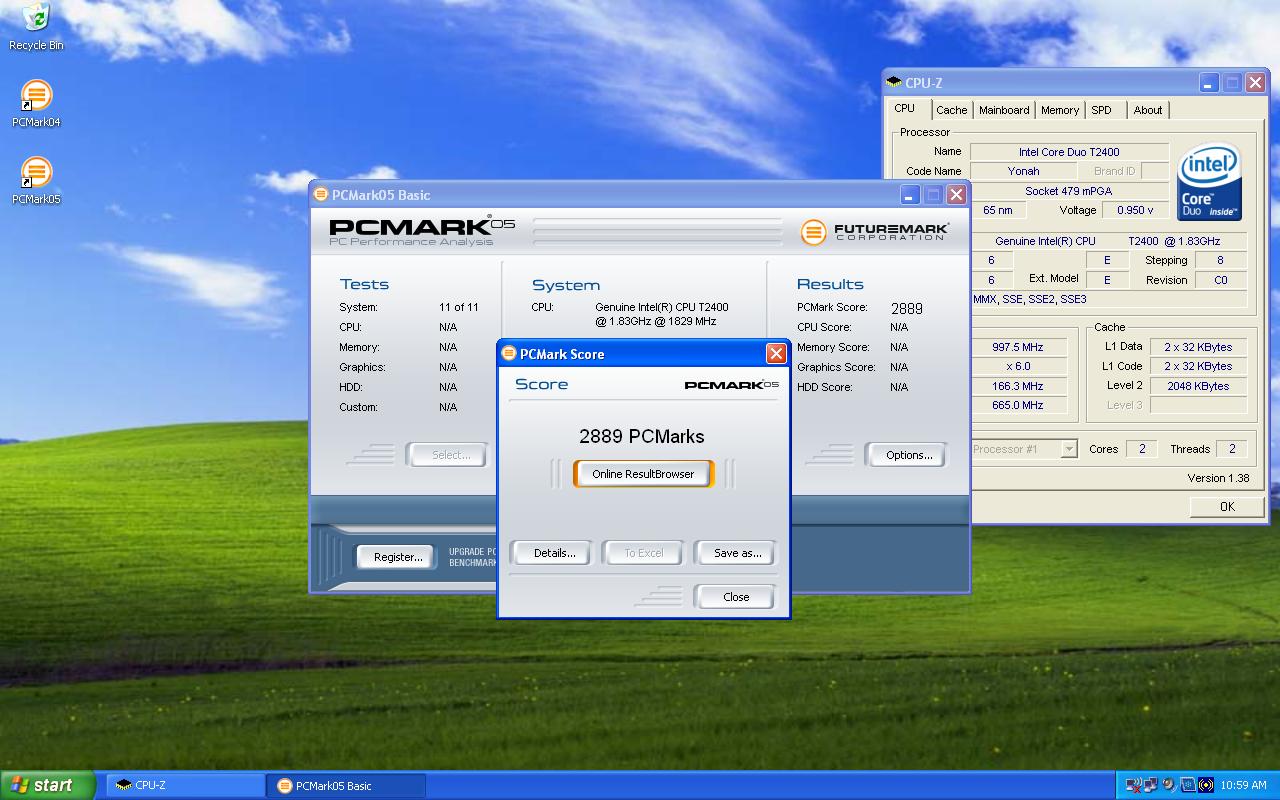The height and width of the screenshot is (800, 1280).
Task: Open the volume speaker tray icon
Action: 1169,785
